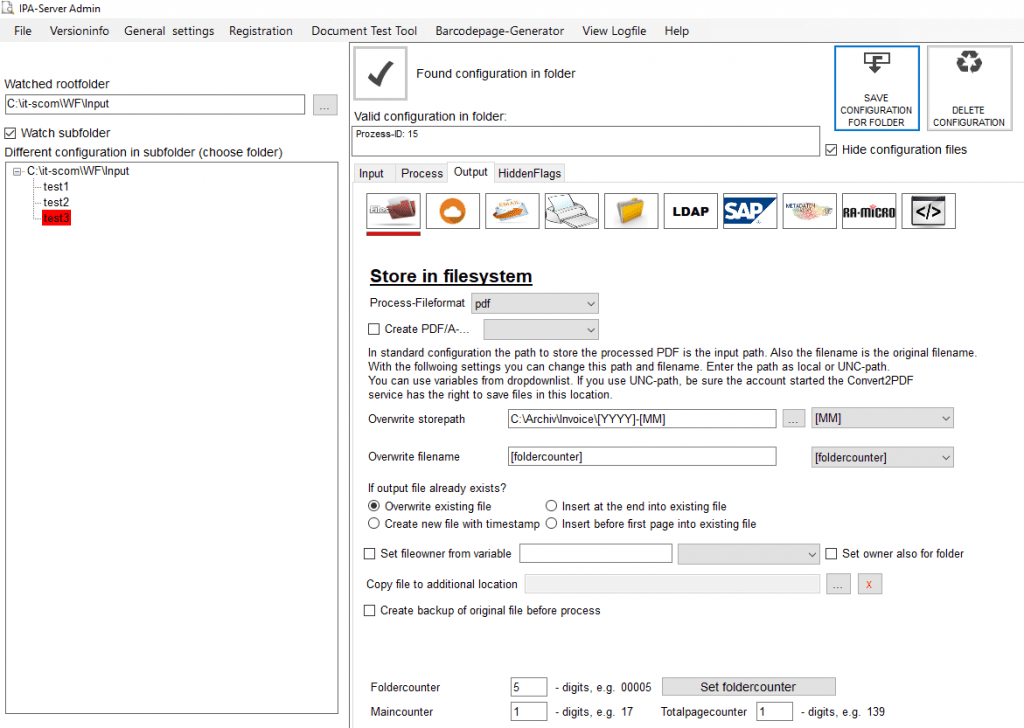Enable Create PDF/A checkbox
Screen dimensions: 1024x728
click(374, 329)
